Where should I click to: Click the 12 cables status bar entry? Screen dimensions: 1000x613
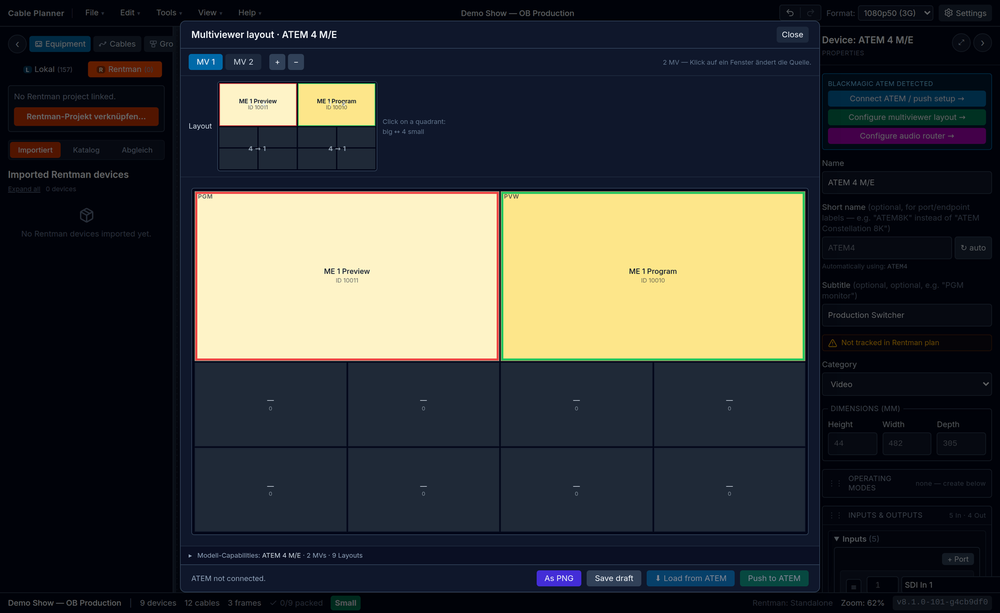coord(202,603)
